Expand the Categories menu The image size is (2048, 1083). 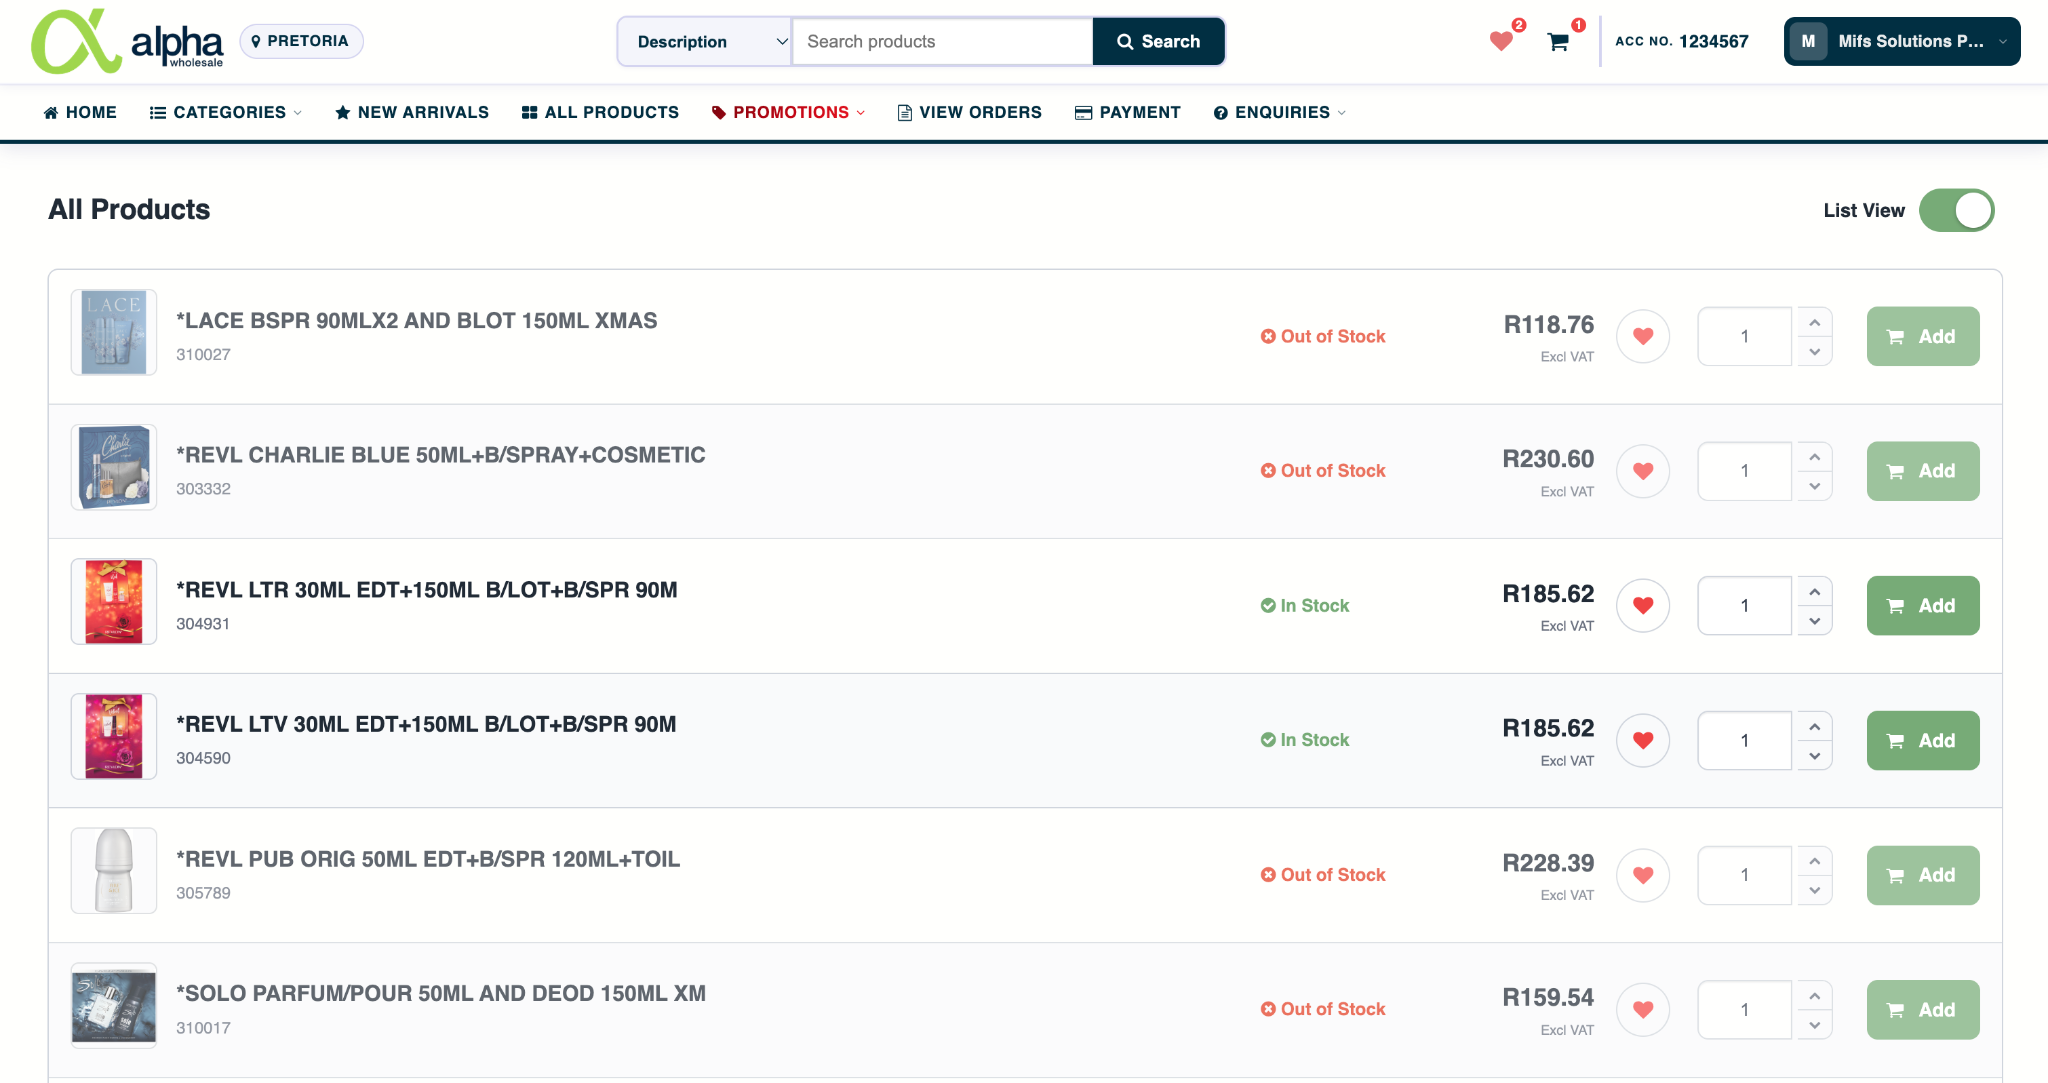pos(225,112)
